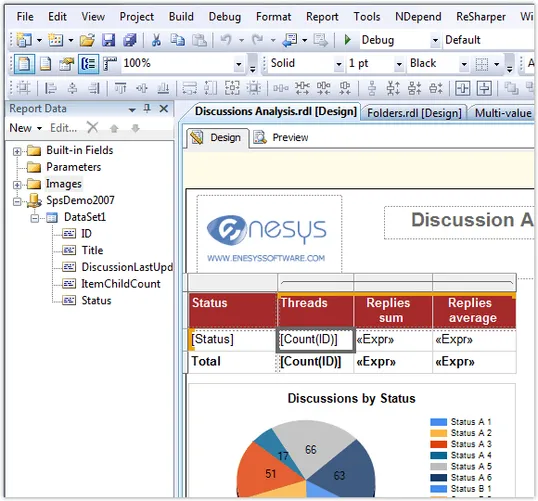
Task: Click the Align to Grid icon
Action: (x=23, y=89)
